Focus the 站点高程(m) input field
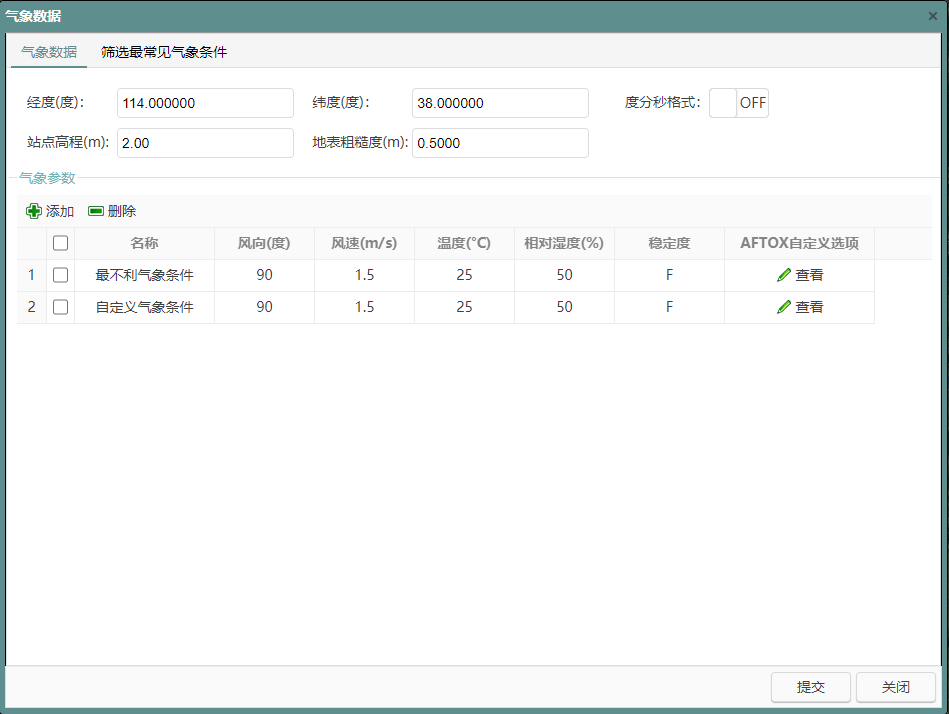The width and height of the screenshot is (949, 714). click(x=205, y=143)
